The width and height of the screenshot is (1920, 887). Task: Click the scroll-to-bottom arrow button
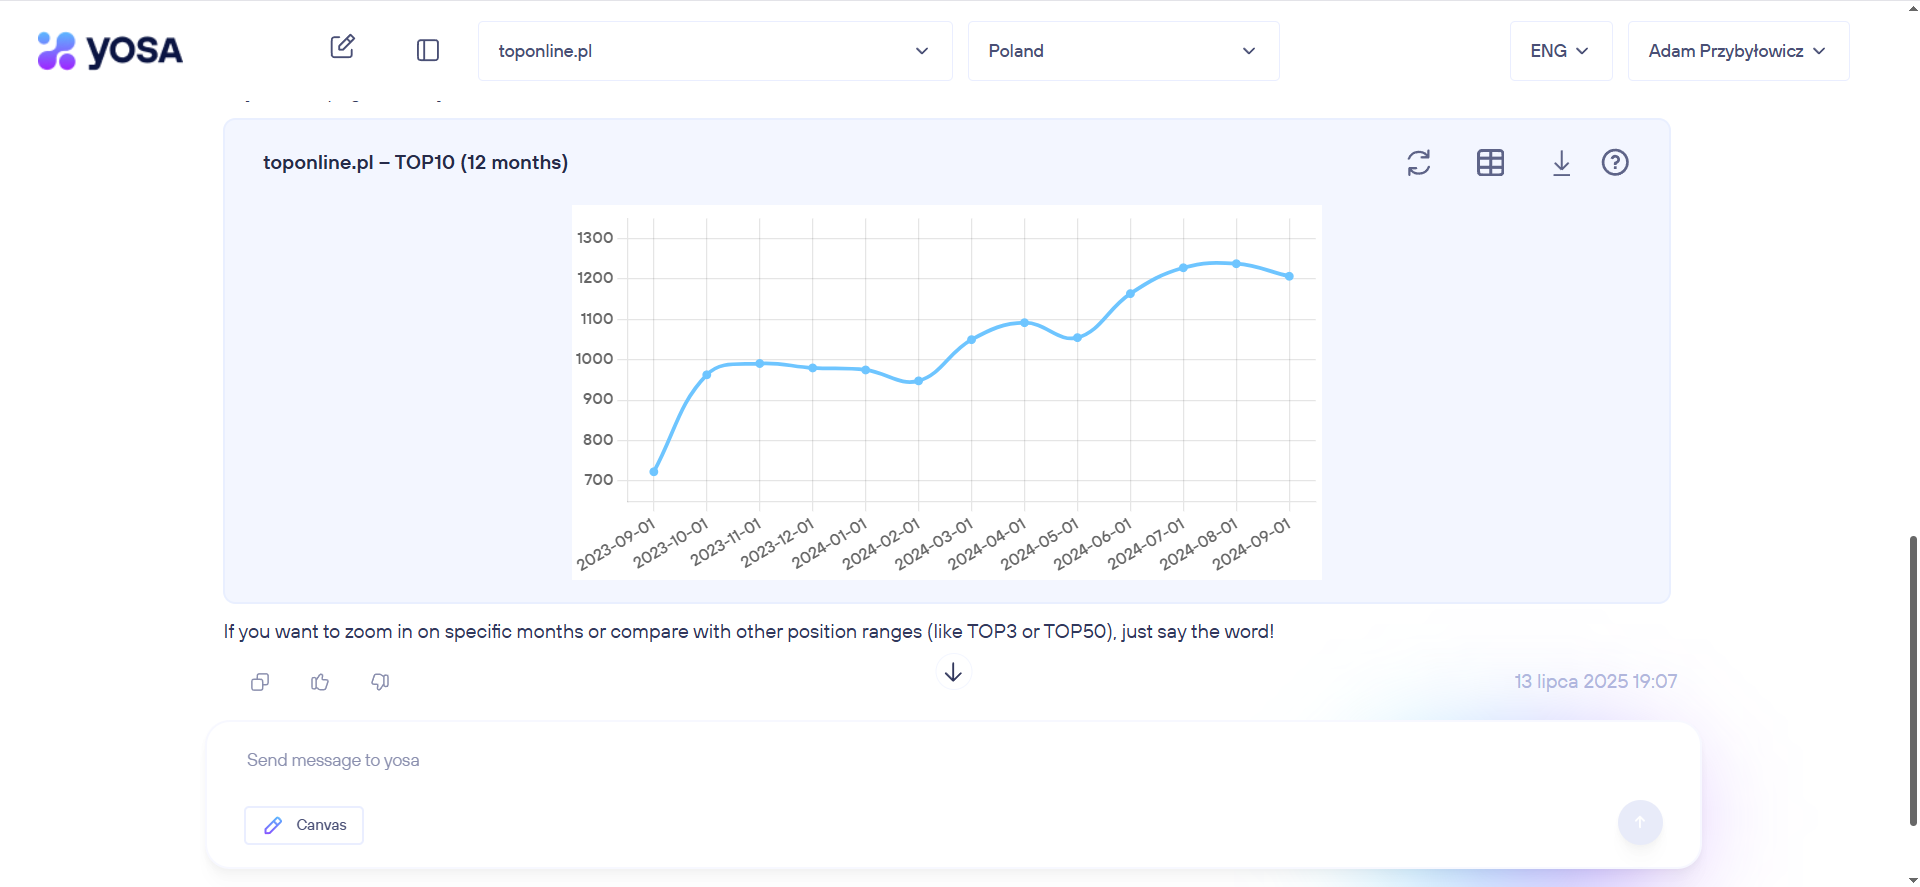(953, 672)
